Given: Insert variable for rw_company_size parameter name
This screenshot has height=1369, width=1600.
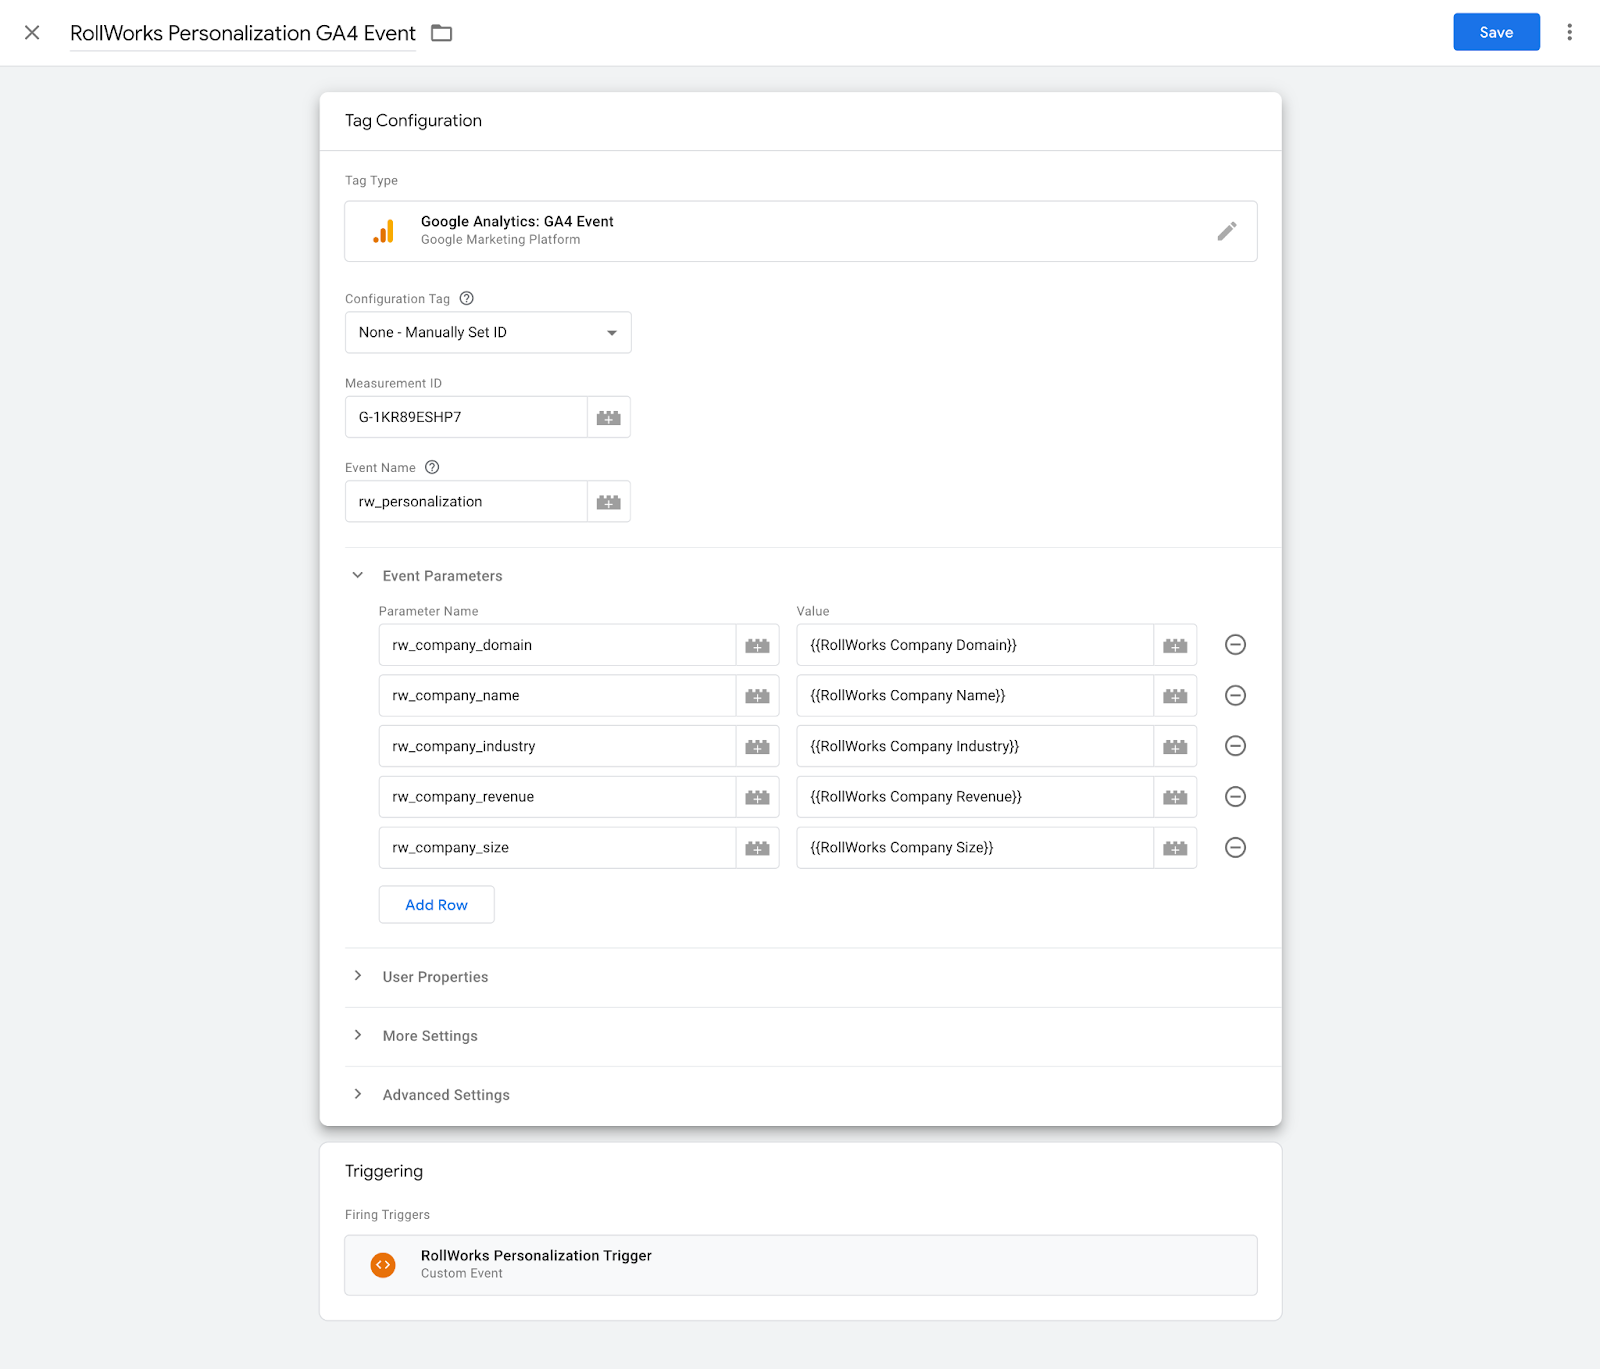Looking at the screenshot, I should (758, 847).
